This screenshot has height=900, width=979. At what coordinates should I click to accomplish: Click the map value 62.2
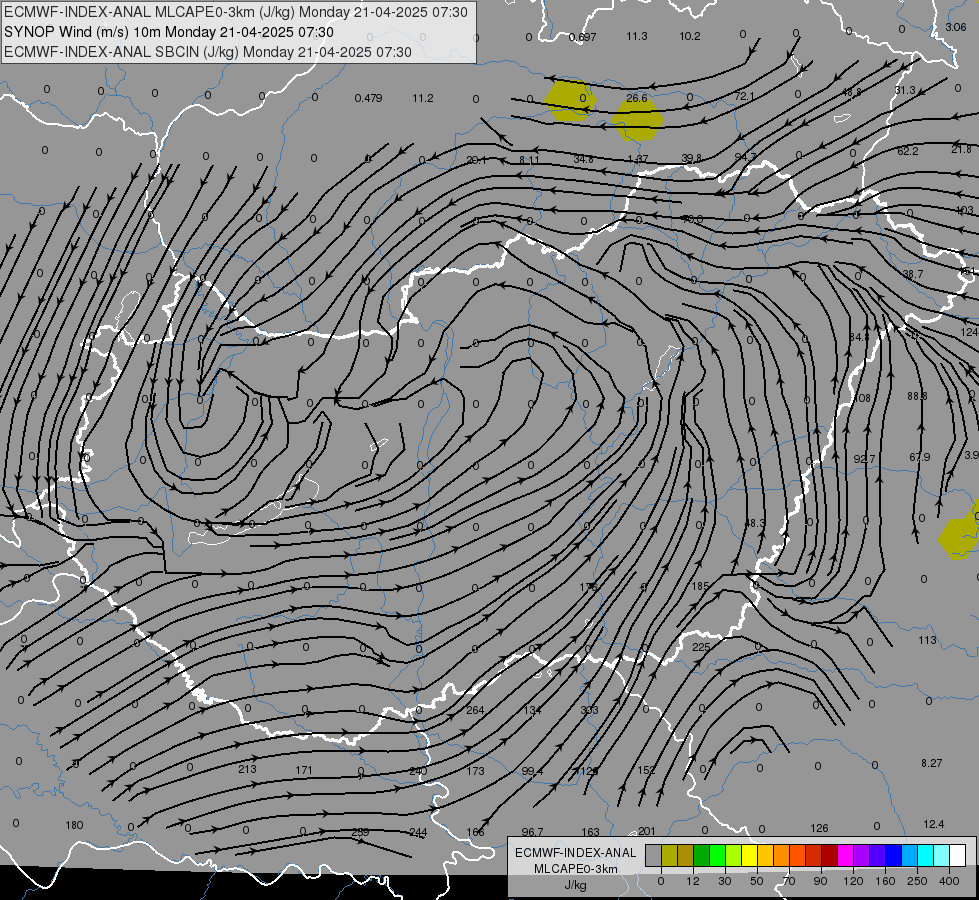[908, 151]
